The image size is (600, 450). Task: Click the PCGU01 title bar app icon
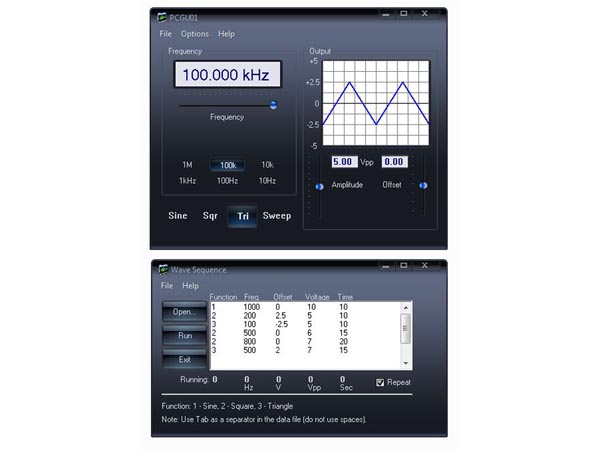[x=162, y=15]
